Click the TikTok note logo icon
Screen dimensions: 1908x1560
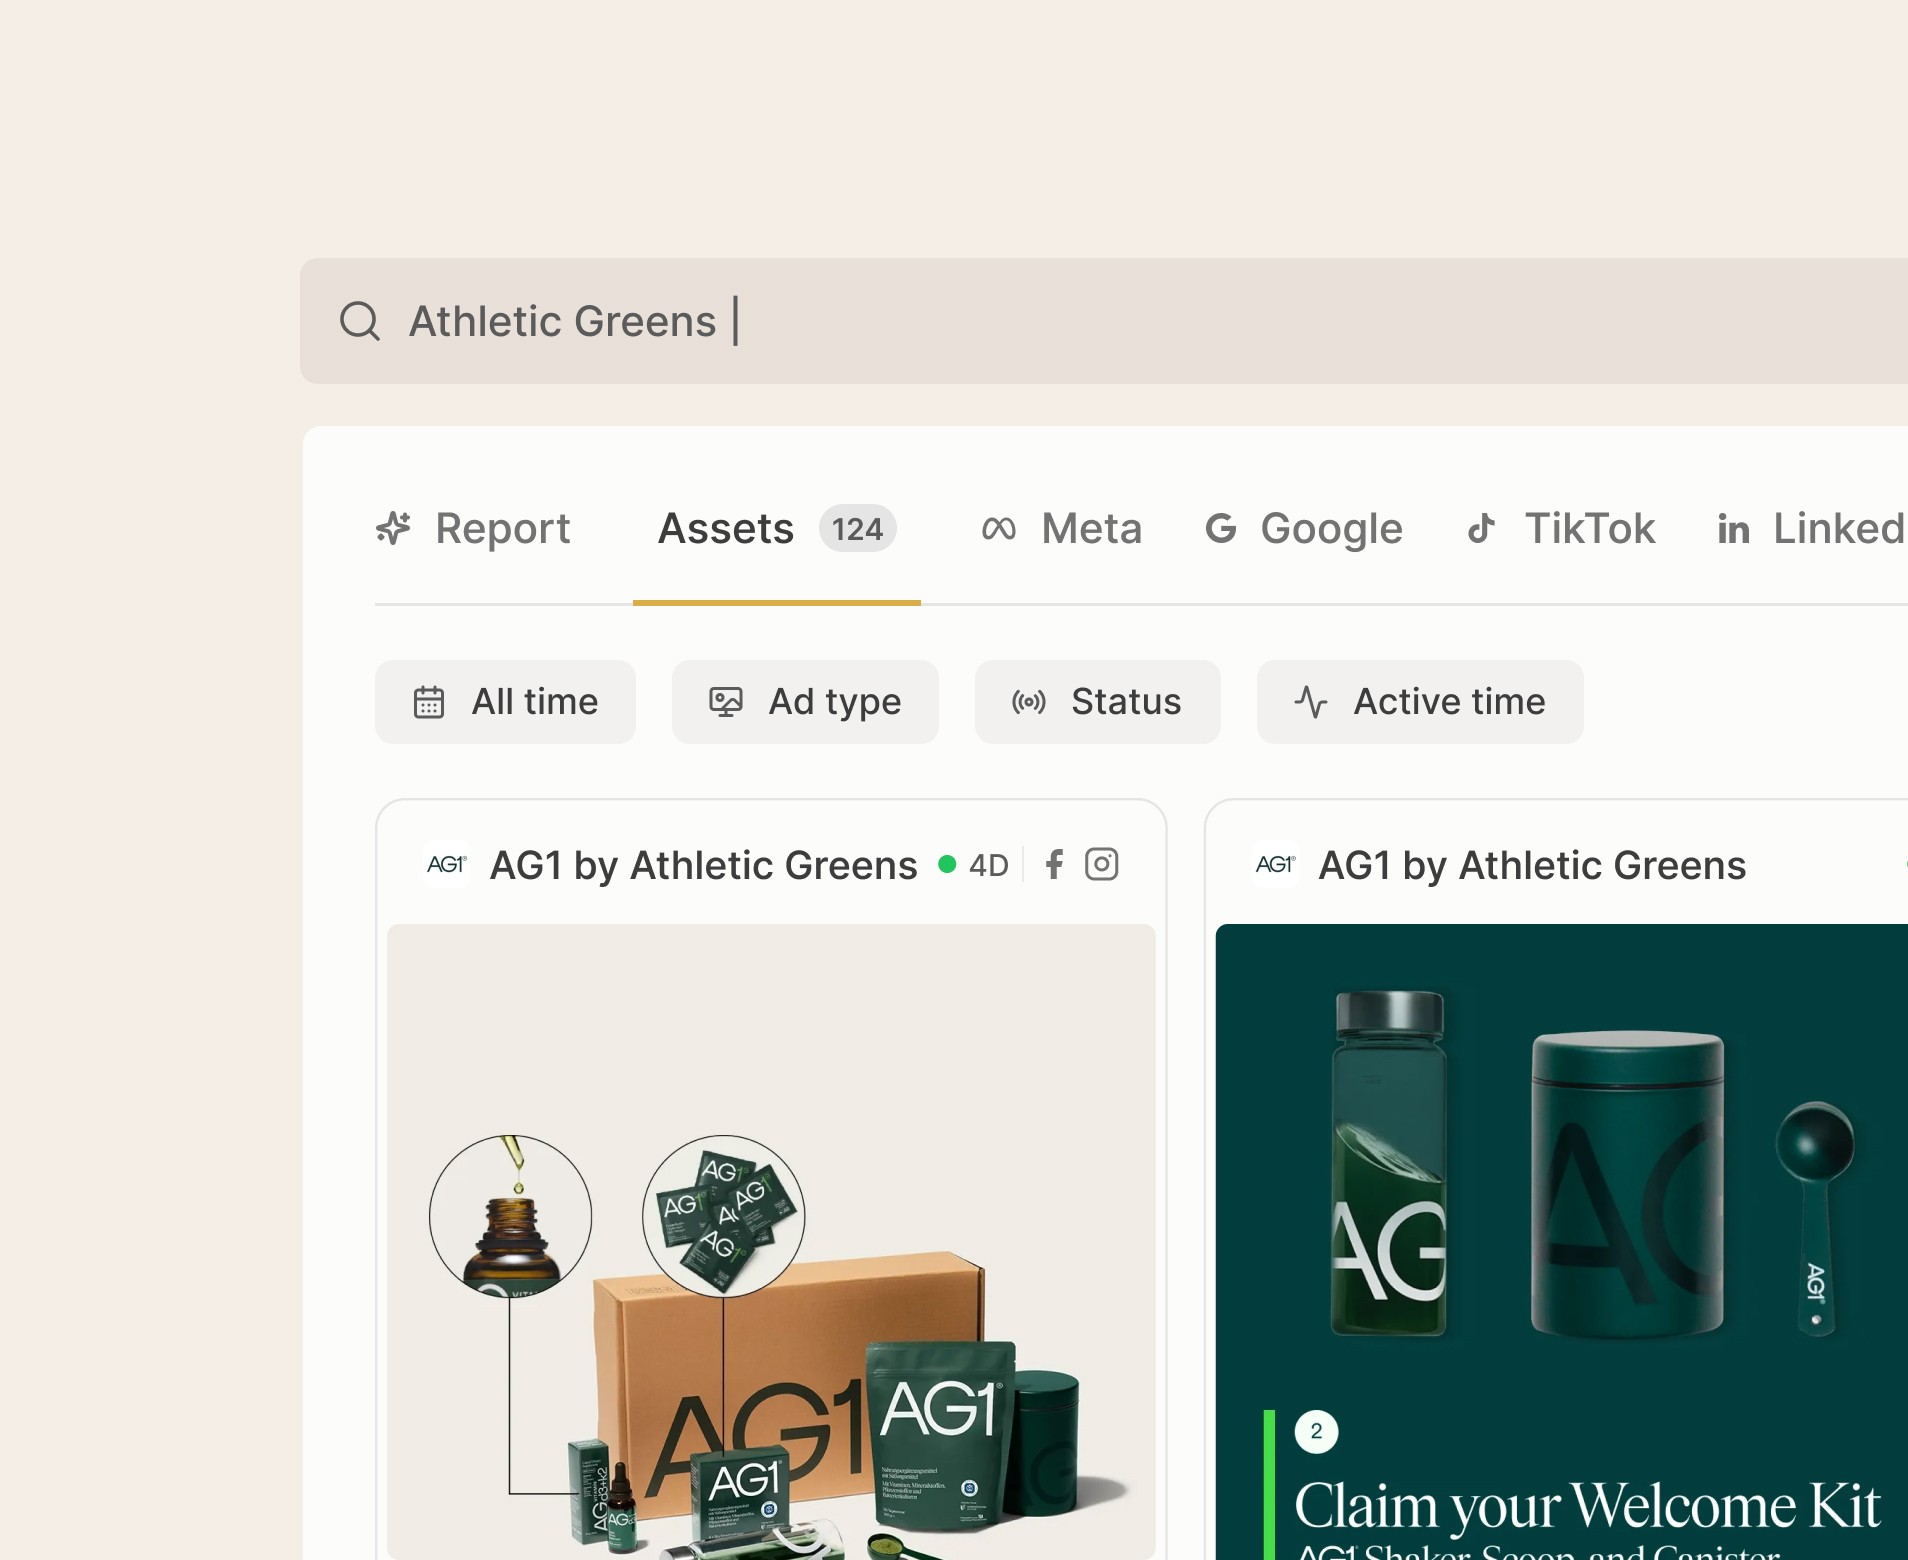1481,528
